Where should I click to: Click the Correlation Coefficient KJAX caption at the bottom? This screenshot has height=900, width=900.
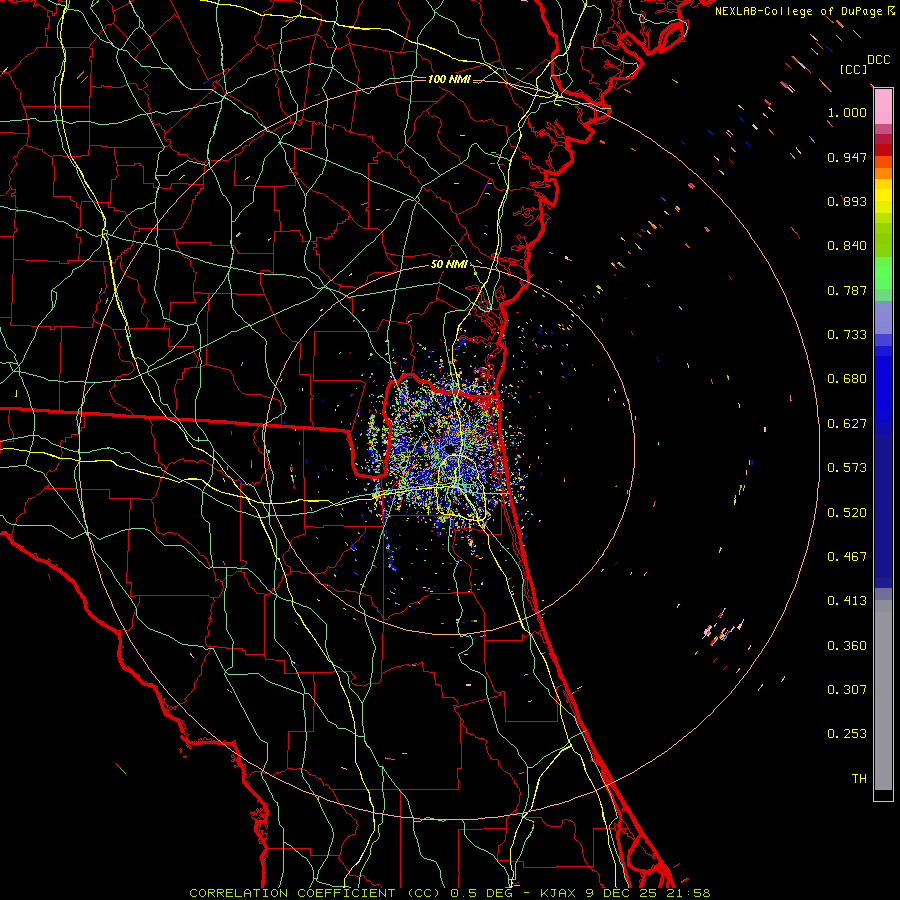coord(450,893)
